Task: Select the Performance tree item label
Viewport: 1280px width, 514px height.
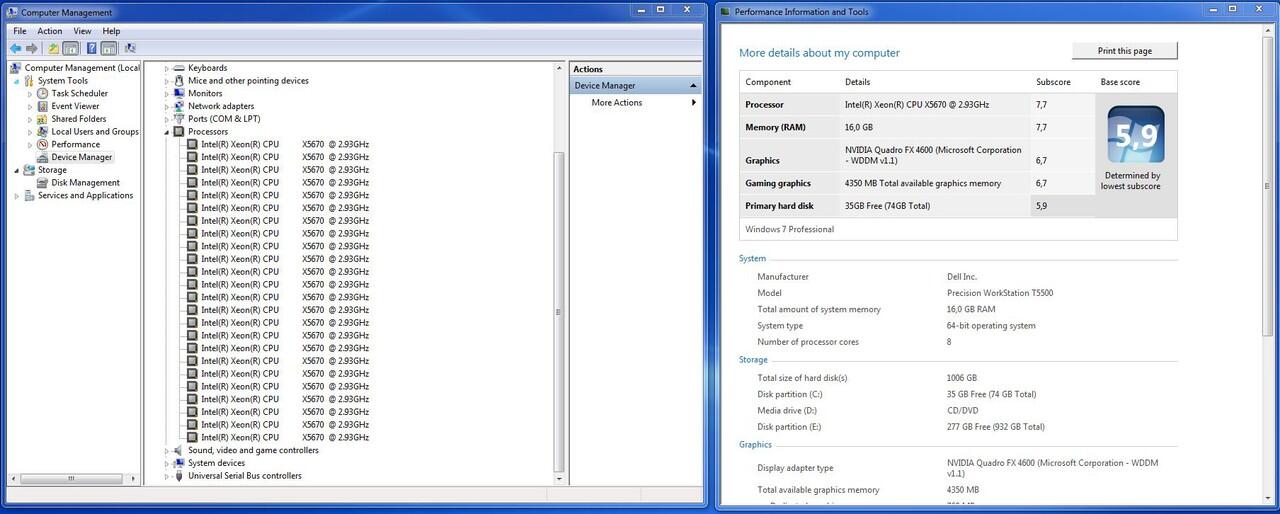Action: [76, 145]
